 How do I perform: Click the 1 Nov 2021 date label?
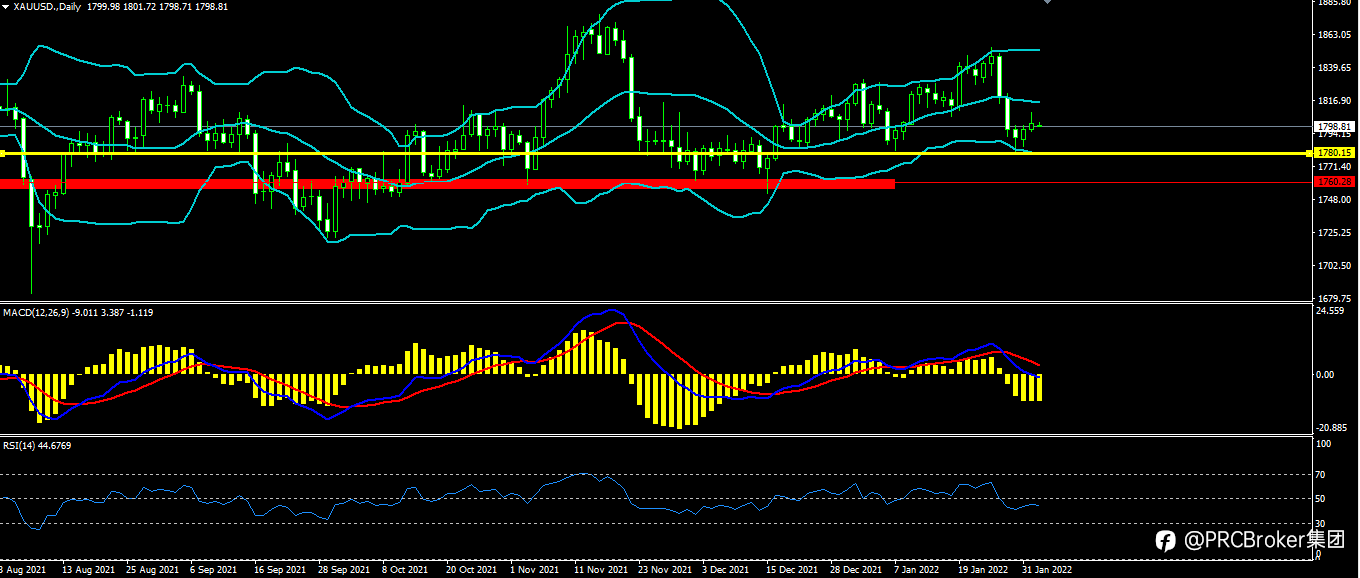534,570
